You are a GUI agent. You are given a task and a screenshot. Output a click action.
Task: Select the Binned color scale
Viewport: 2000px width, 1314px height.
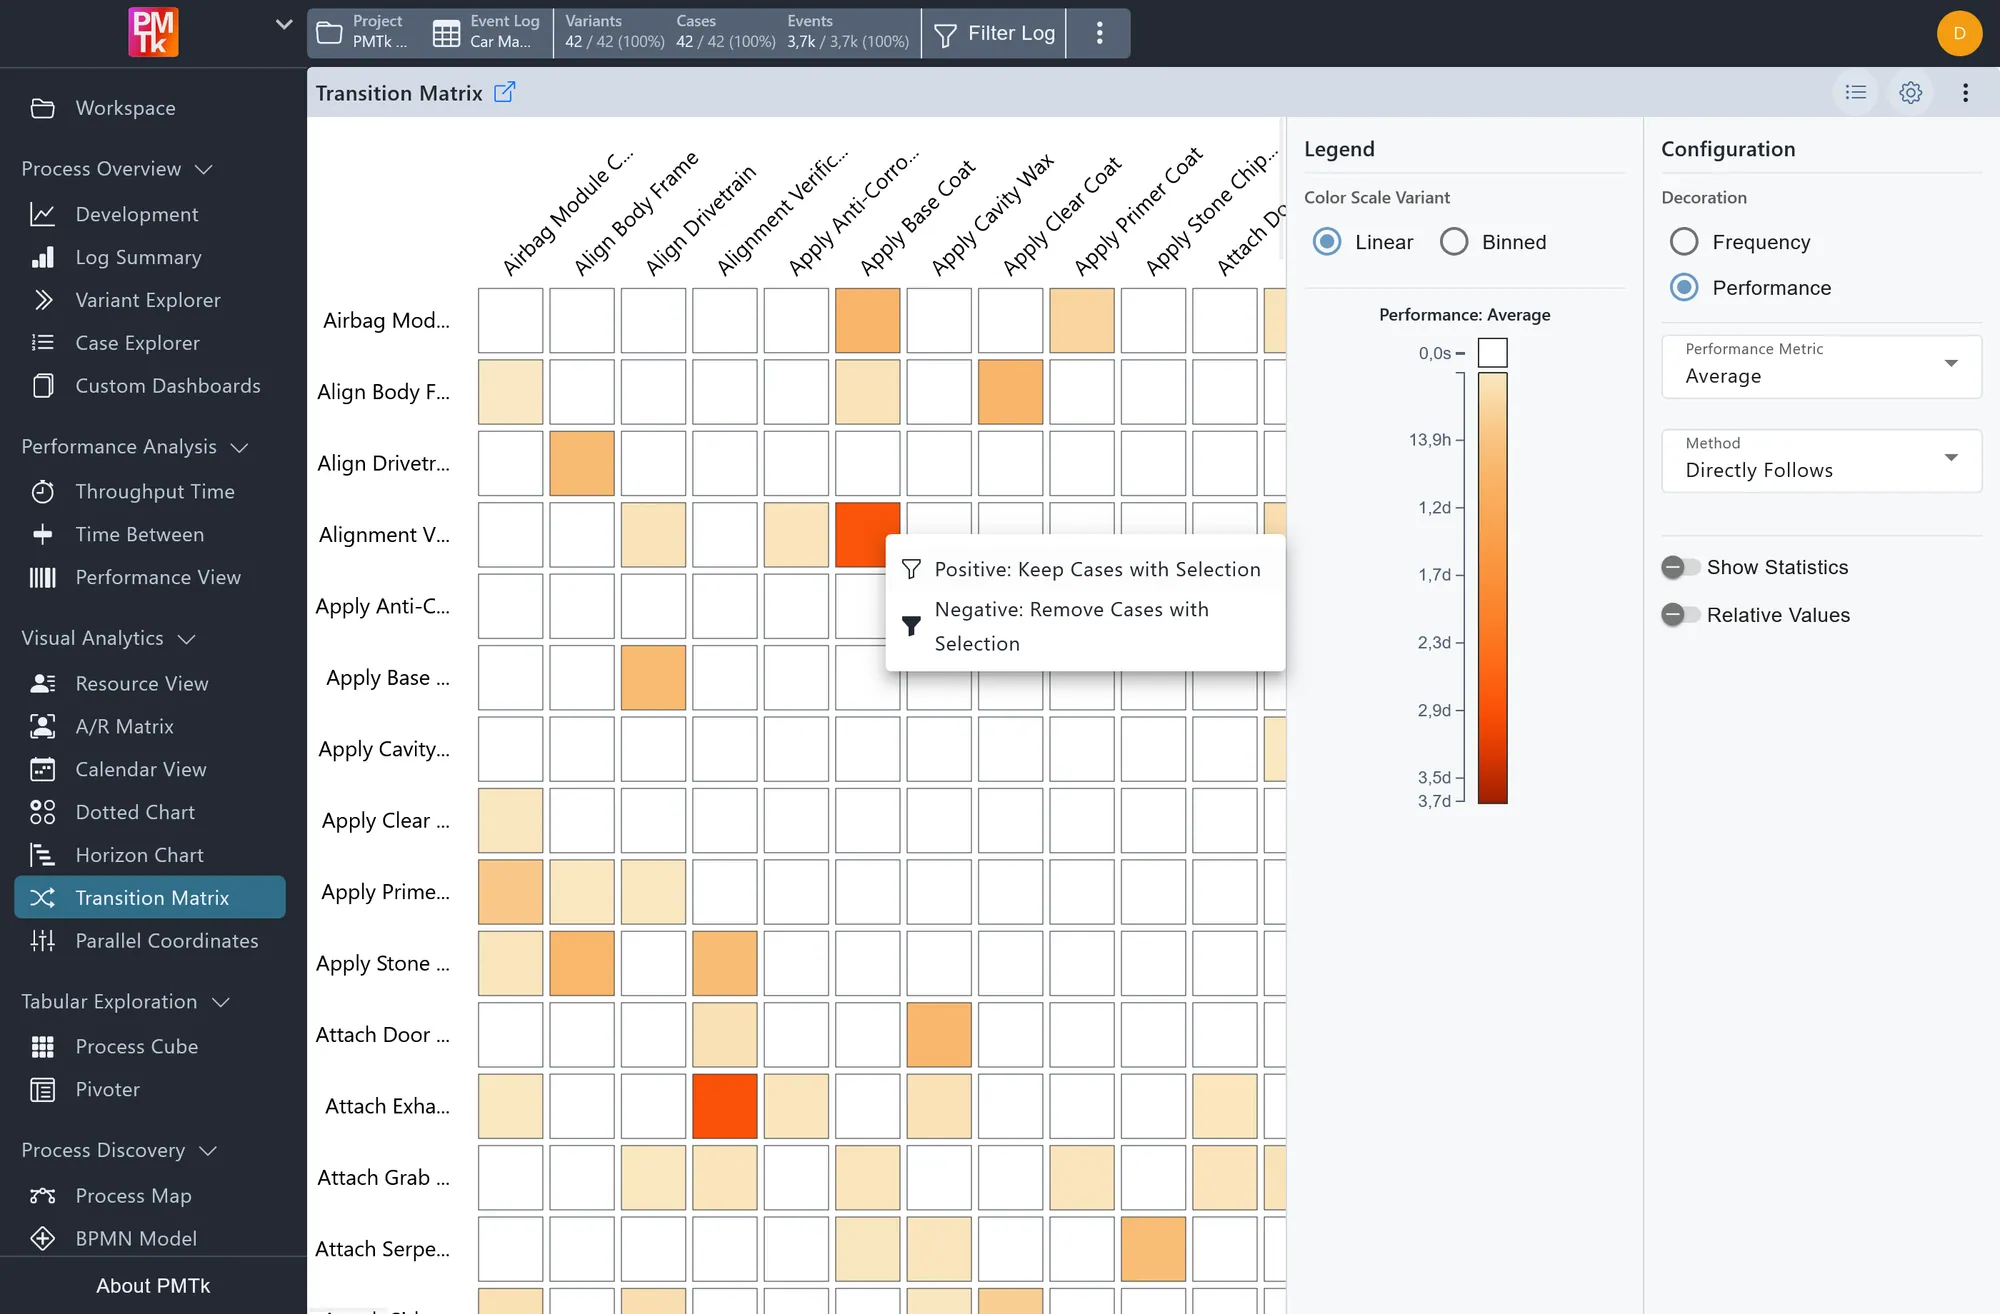[x=1454, y=242]
